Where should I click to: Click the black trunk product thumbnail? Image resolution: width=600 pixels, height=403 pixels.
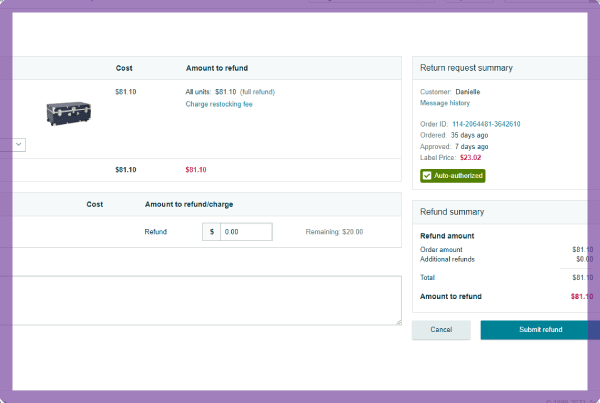(68, 111)
